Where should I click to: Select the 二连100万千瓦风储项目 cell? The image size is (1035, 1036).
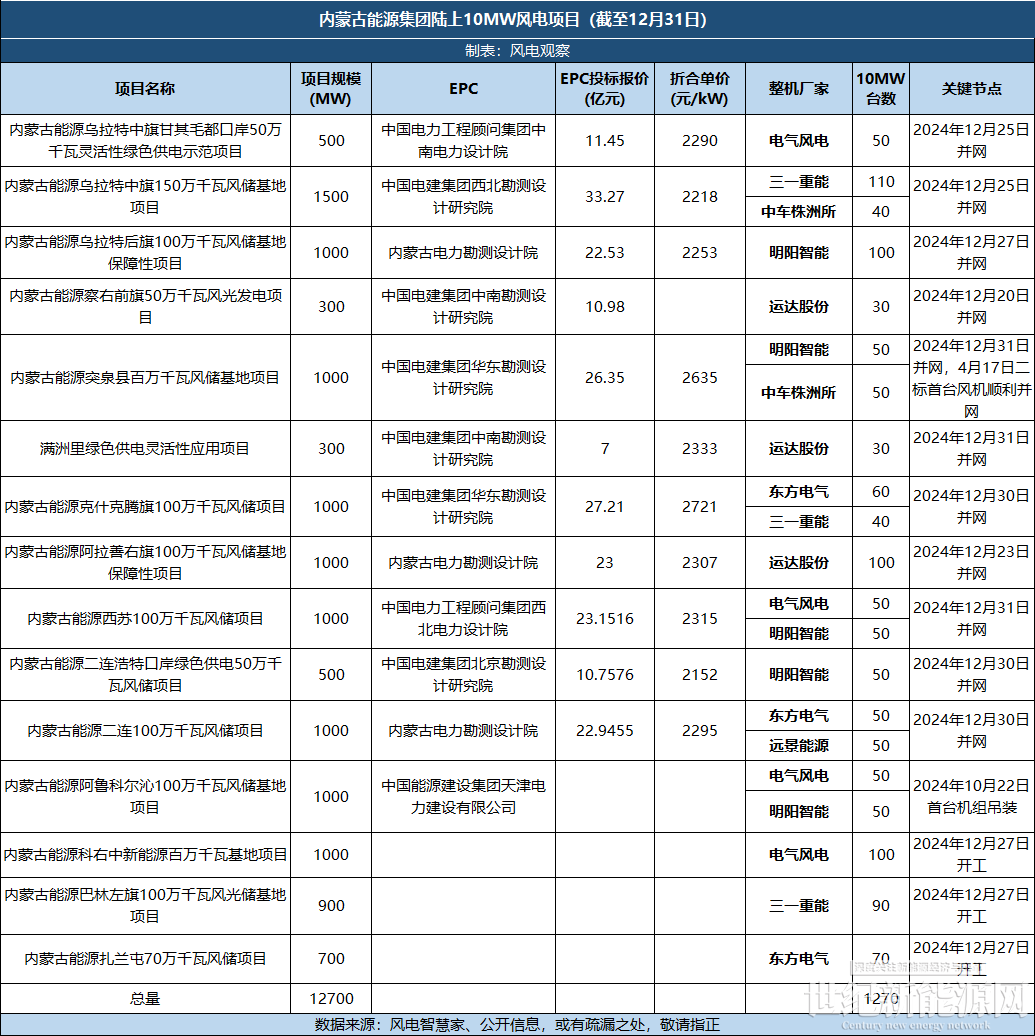coord(145,731)
